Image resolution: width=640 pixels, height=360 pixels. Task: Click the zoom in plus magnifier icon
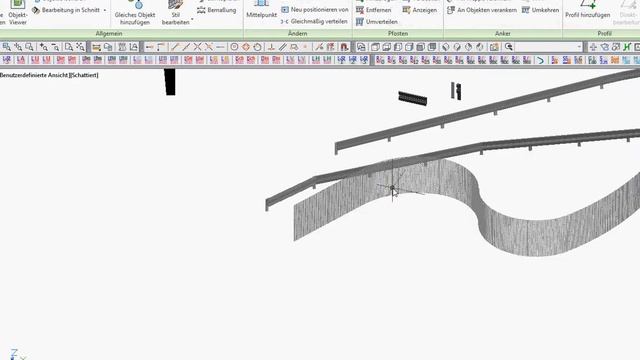tap(44, 47)
